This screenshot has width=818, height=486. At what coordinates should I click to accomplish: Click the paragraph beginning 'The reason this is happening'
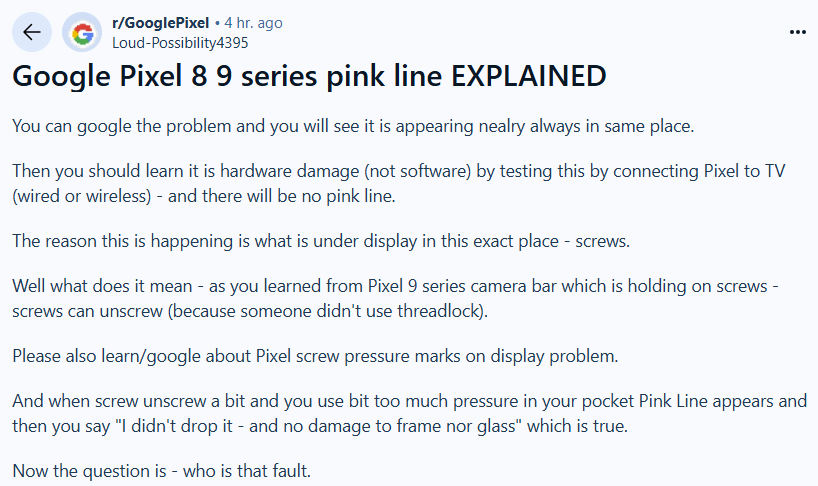321,241
